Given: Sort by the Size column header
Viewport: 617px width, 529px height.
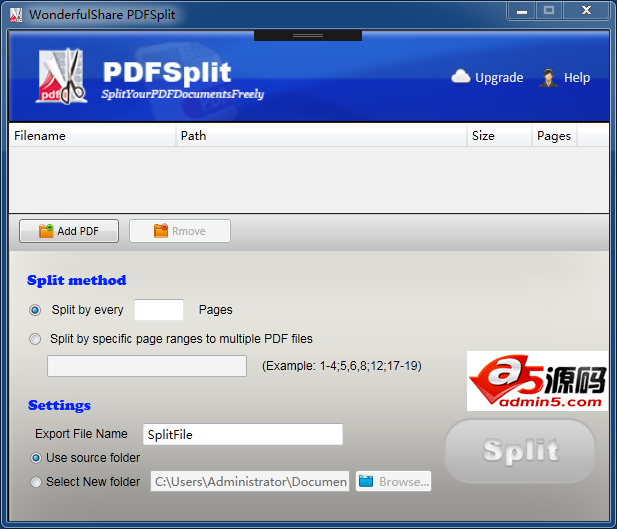Looking at the screenshot, I should [499, 136].
